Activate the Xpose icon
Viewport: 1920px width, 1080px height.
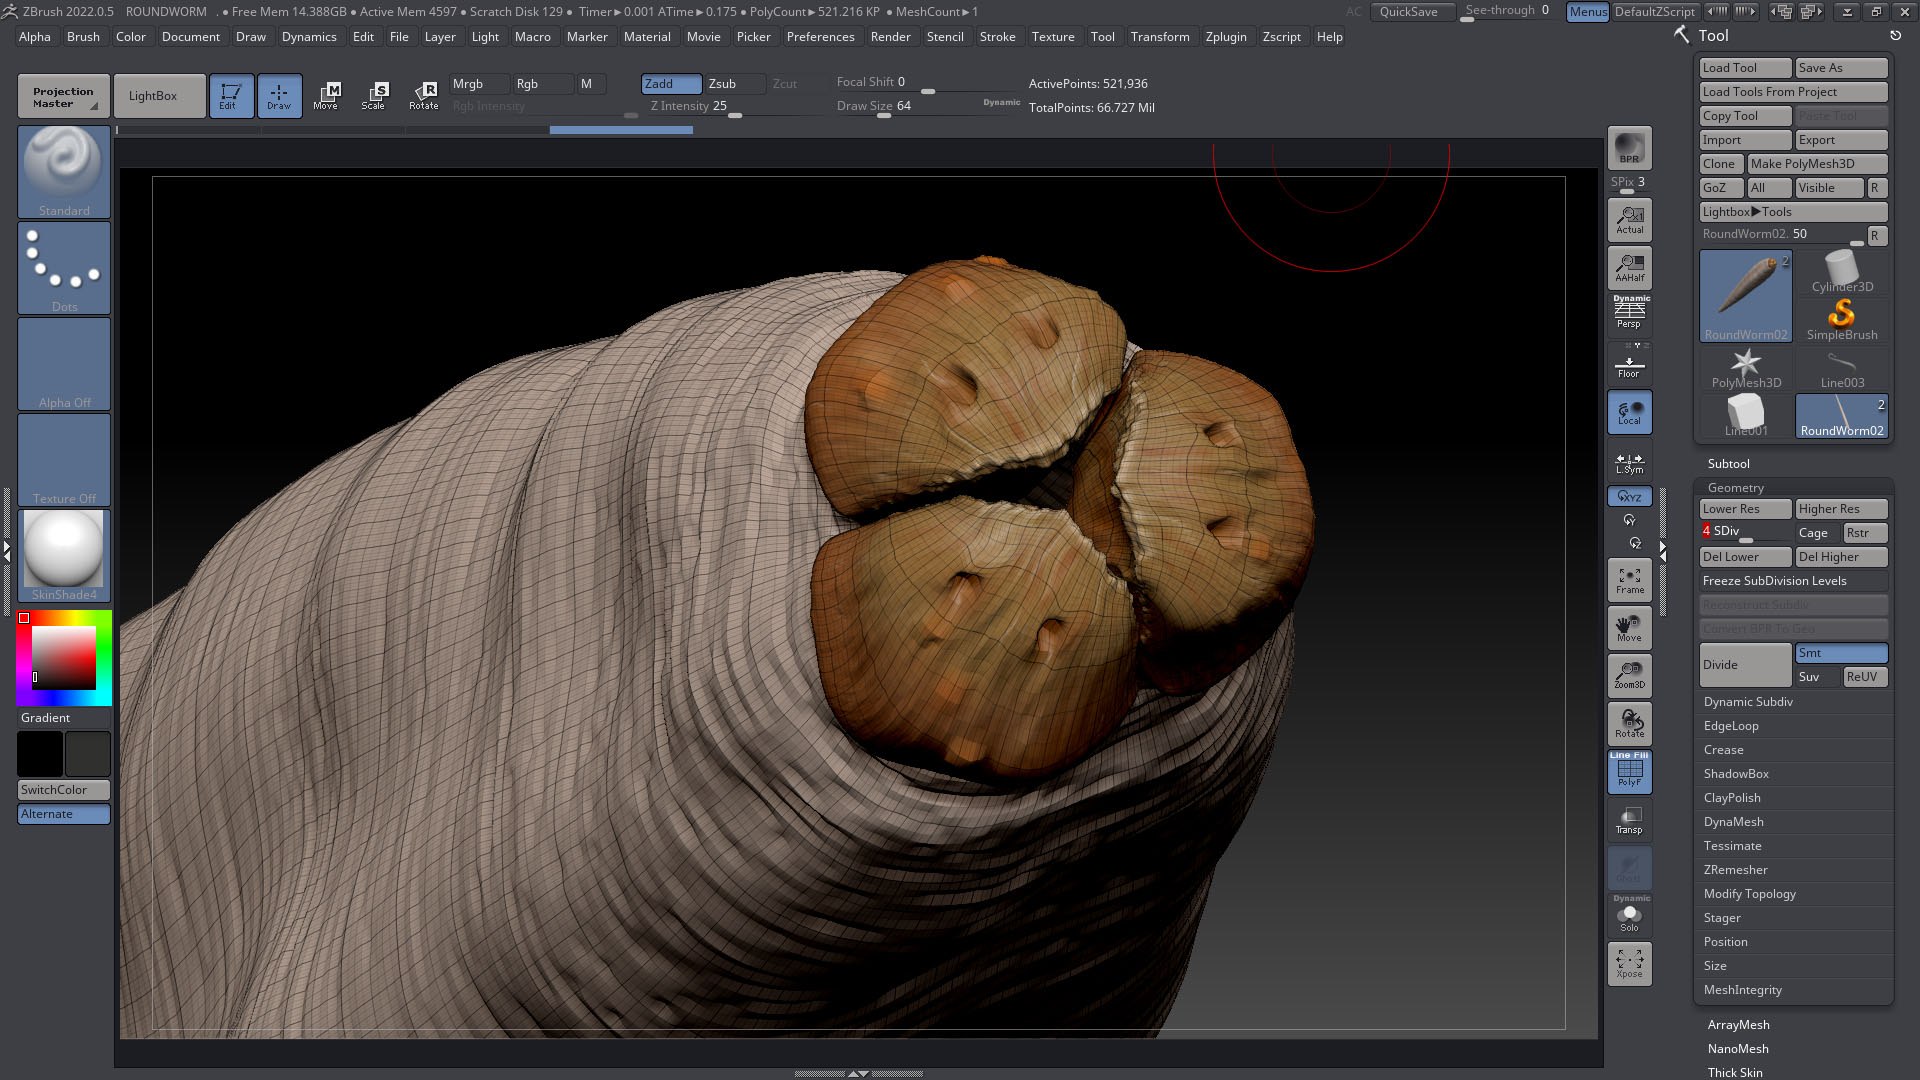coord(1629,963)
